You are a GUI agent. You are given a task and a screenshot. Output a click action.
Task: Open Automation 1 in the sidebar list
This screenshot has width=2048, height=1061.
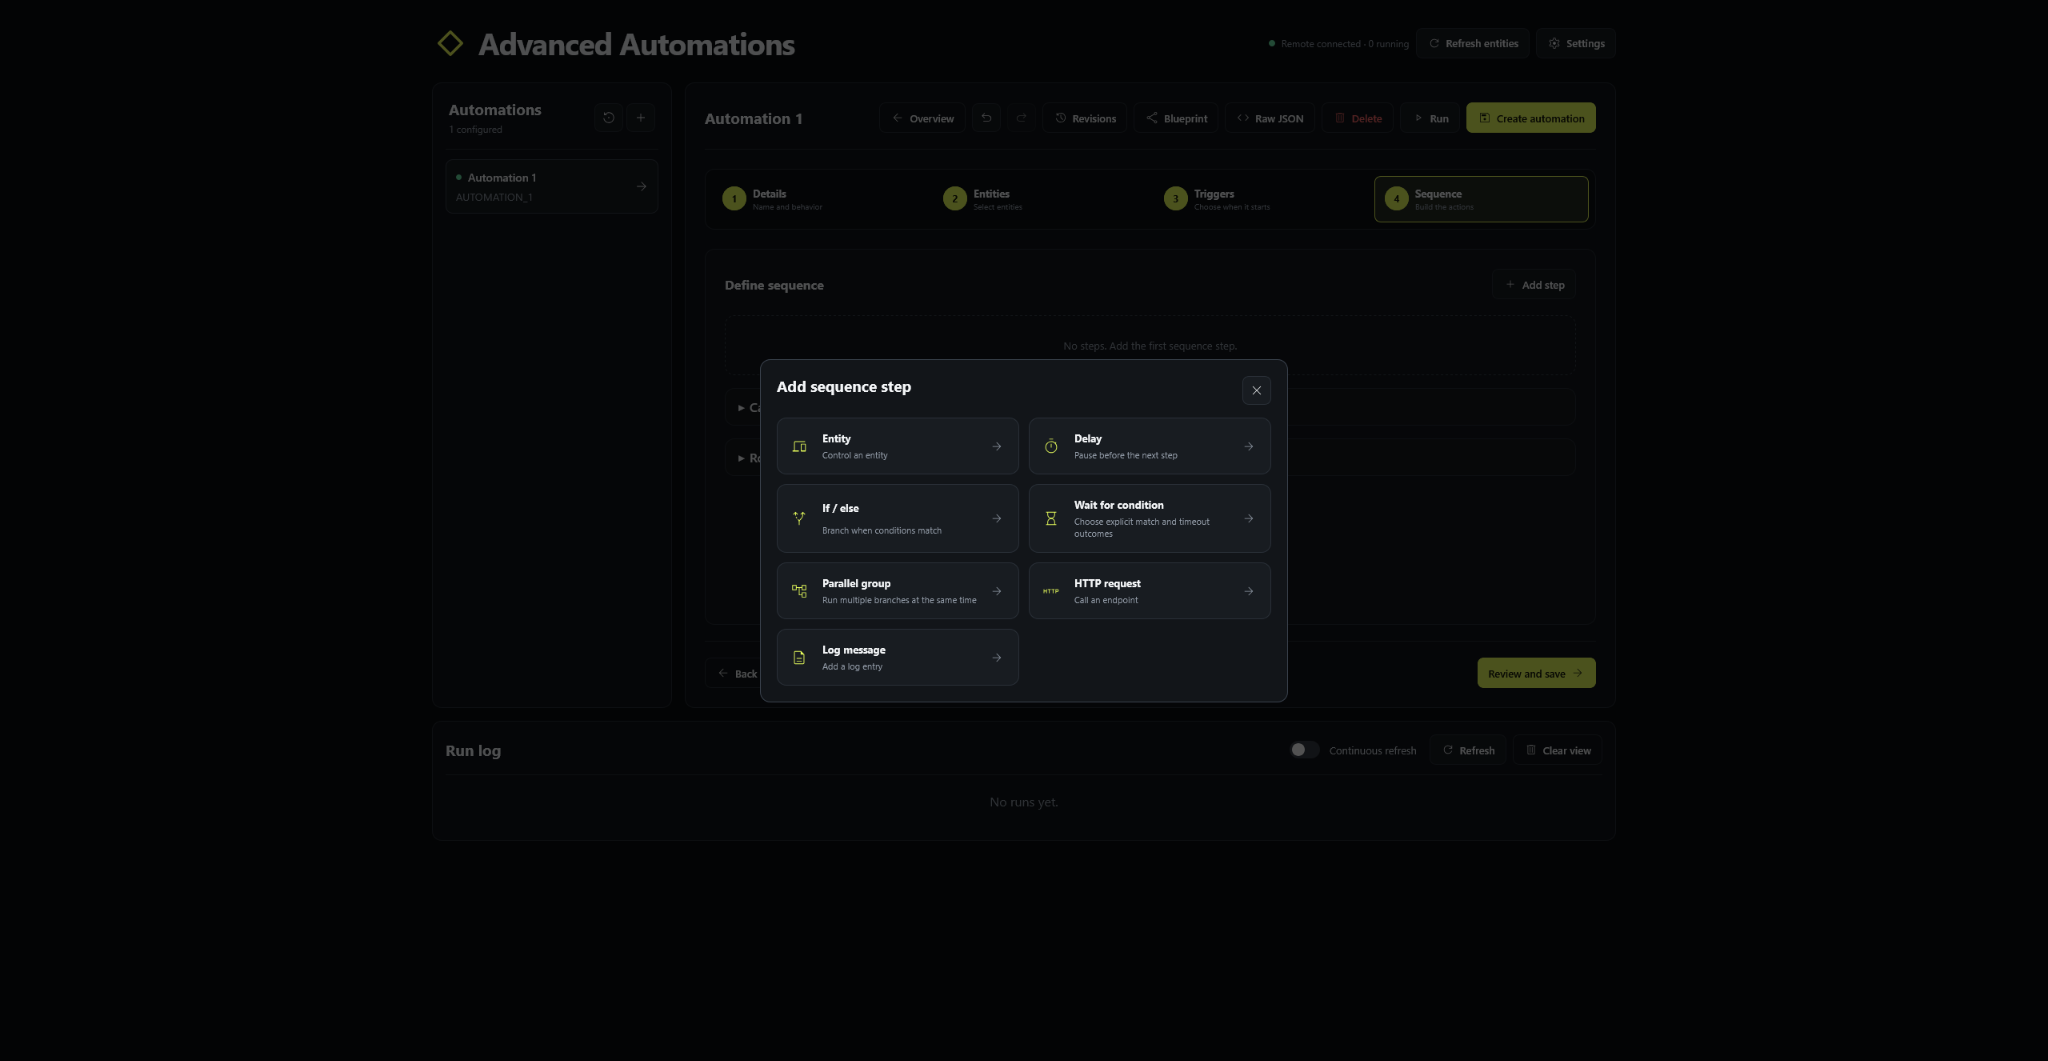[551, 187]
